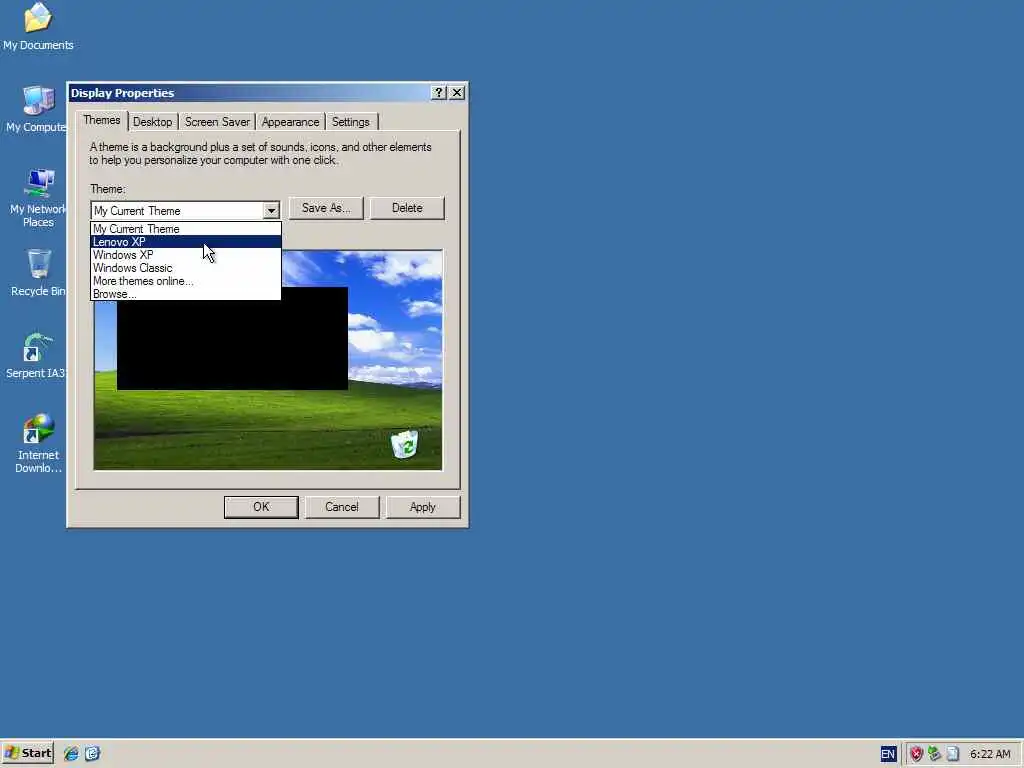Screen dimensions: 1024x768
Task: Select Browse... in theme list
Action: point(186,294)
